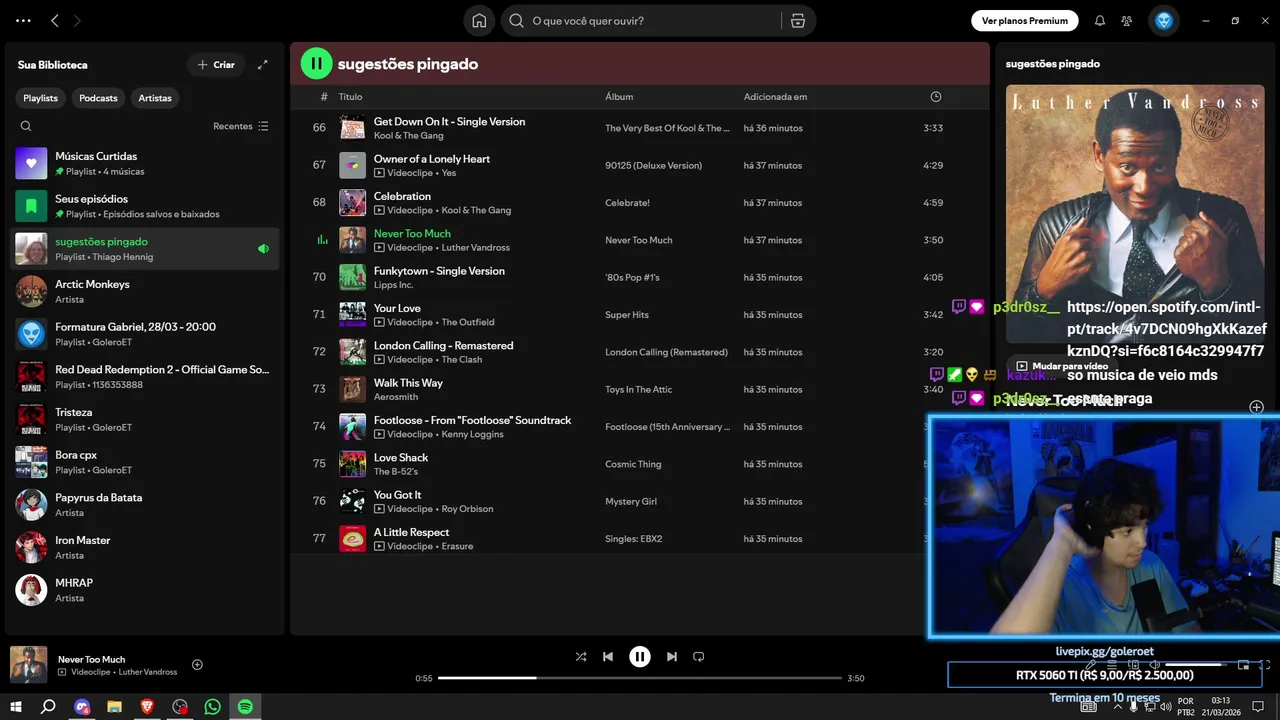Mute with the volume speaker icon
The height and width of the screenshot is (720, 1280).
(x=1154, y=664)
